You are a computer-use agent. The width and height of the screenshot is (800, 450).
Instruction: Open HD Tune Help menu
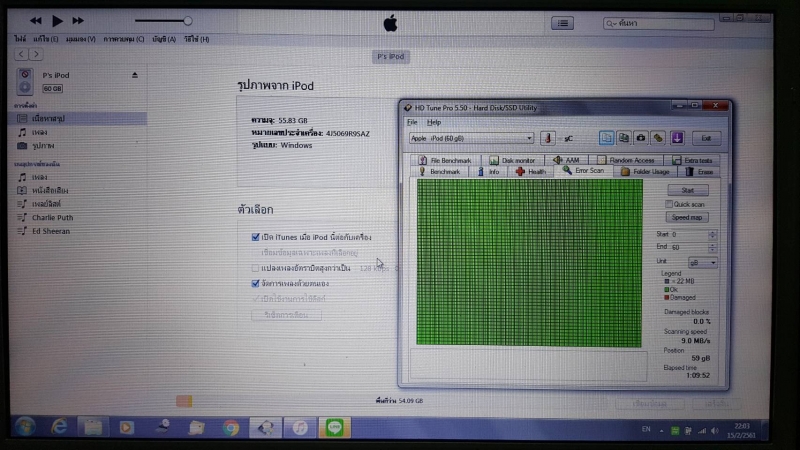(434, 122)
